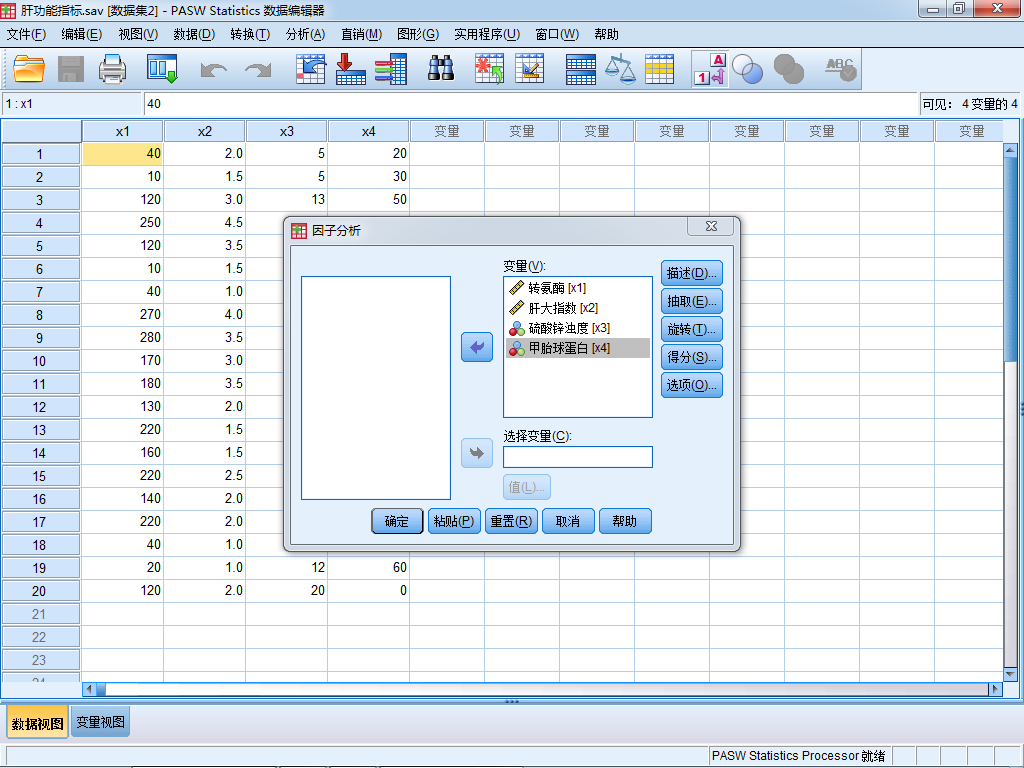Screen dimensions: 1024x768
Task: Open the 数据(D) menu
Action: [x=194, y=34]
